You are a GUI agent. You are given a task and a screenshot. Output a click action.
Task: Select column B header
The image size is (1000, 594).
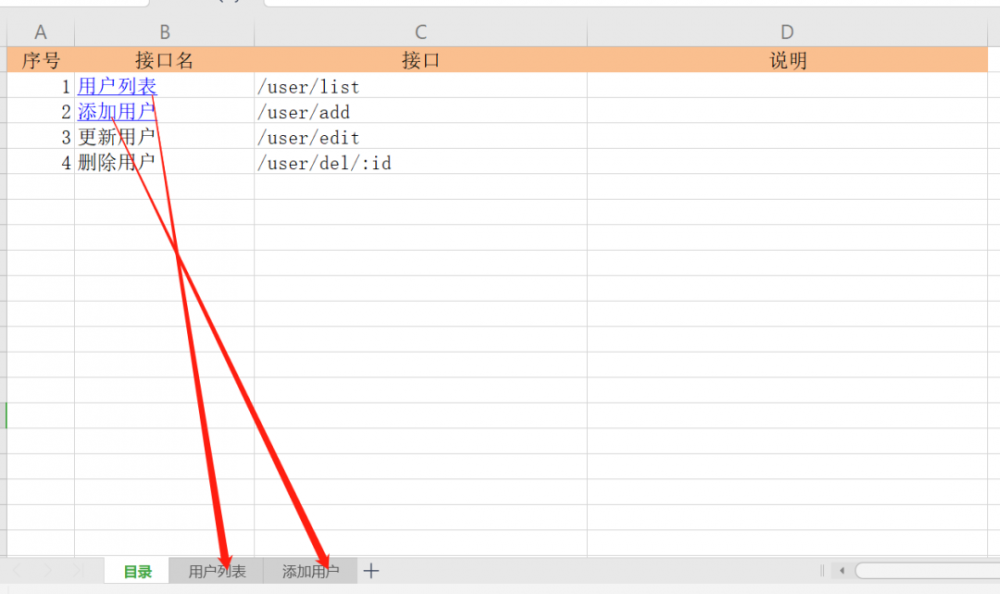click(x=164, y=33)
